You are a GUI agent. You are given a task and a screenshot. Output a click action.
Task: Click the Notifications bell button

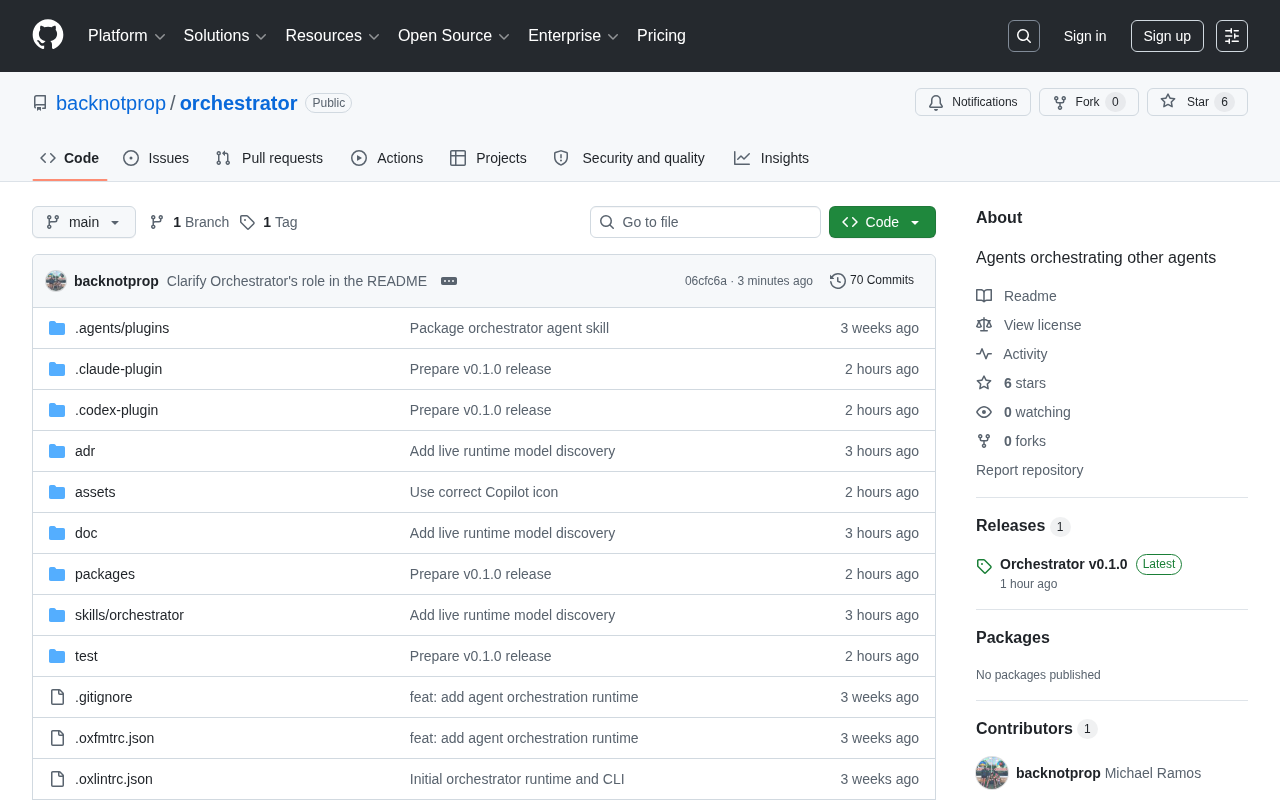click(973, 102)
